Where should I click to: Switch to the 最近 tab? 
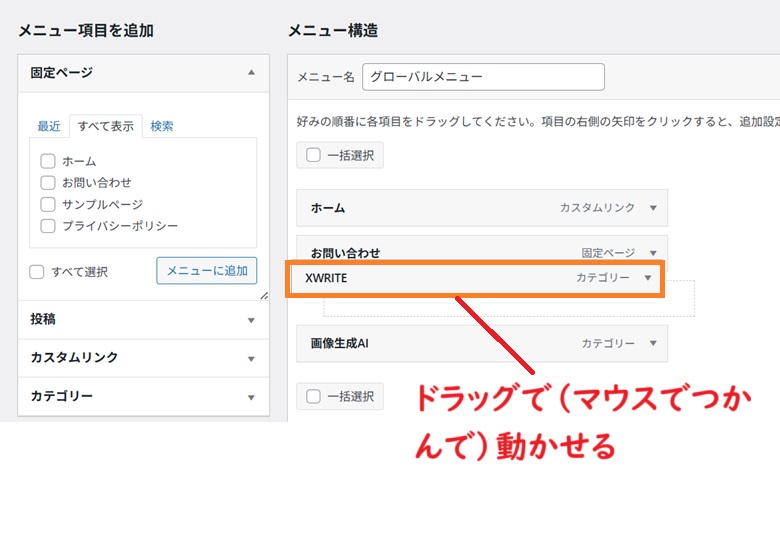(x=49, y=126)
